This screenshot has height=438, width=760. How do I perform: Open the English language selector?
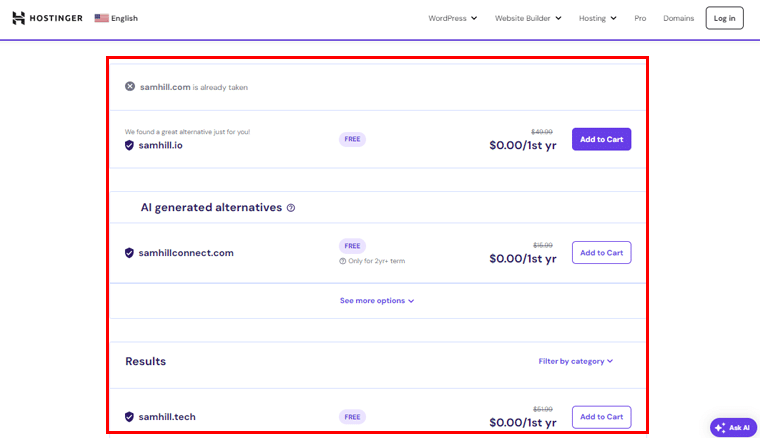pos(116,18)
